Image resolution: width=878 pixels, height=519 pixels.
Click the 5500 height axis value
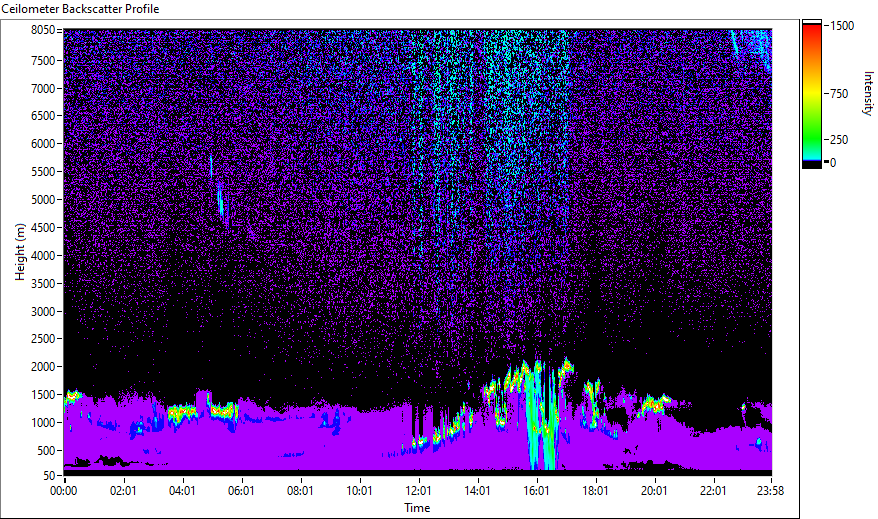(x=43, y=172)
